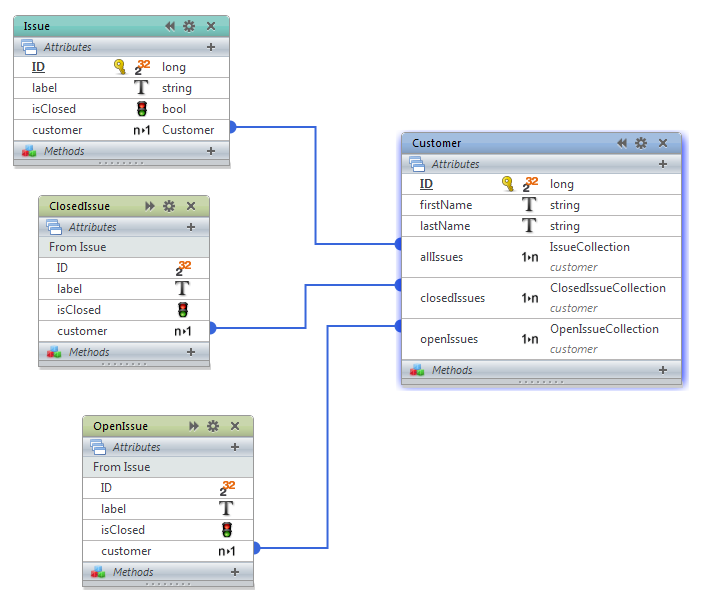
Task: Add attribute to OpenIssue panel
Action: (x=235, y=447)
